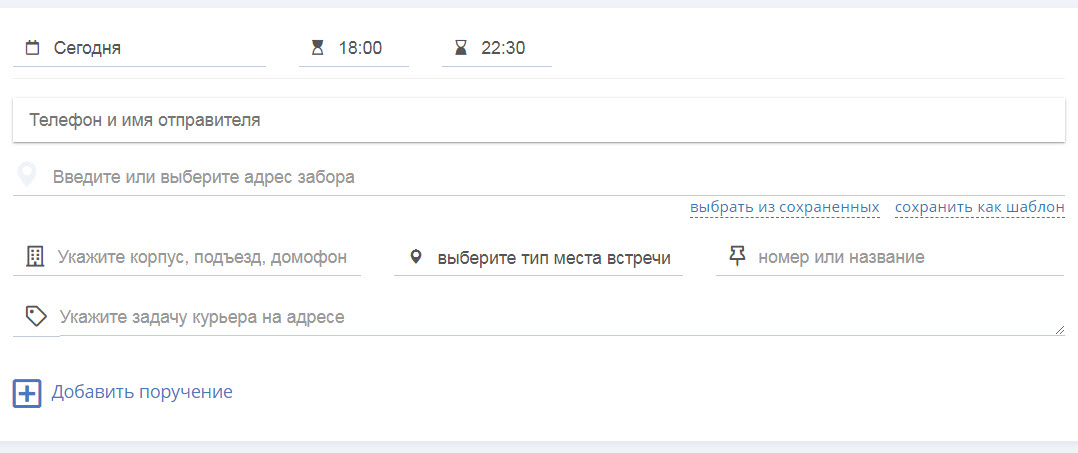Click the plus icon to add an errand
This screenshot has height=453, width=1078.
tap(27, 393)
